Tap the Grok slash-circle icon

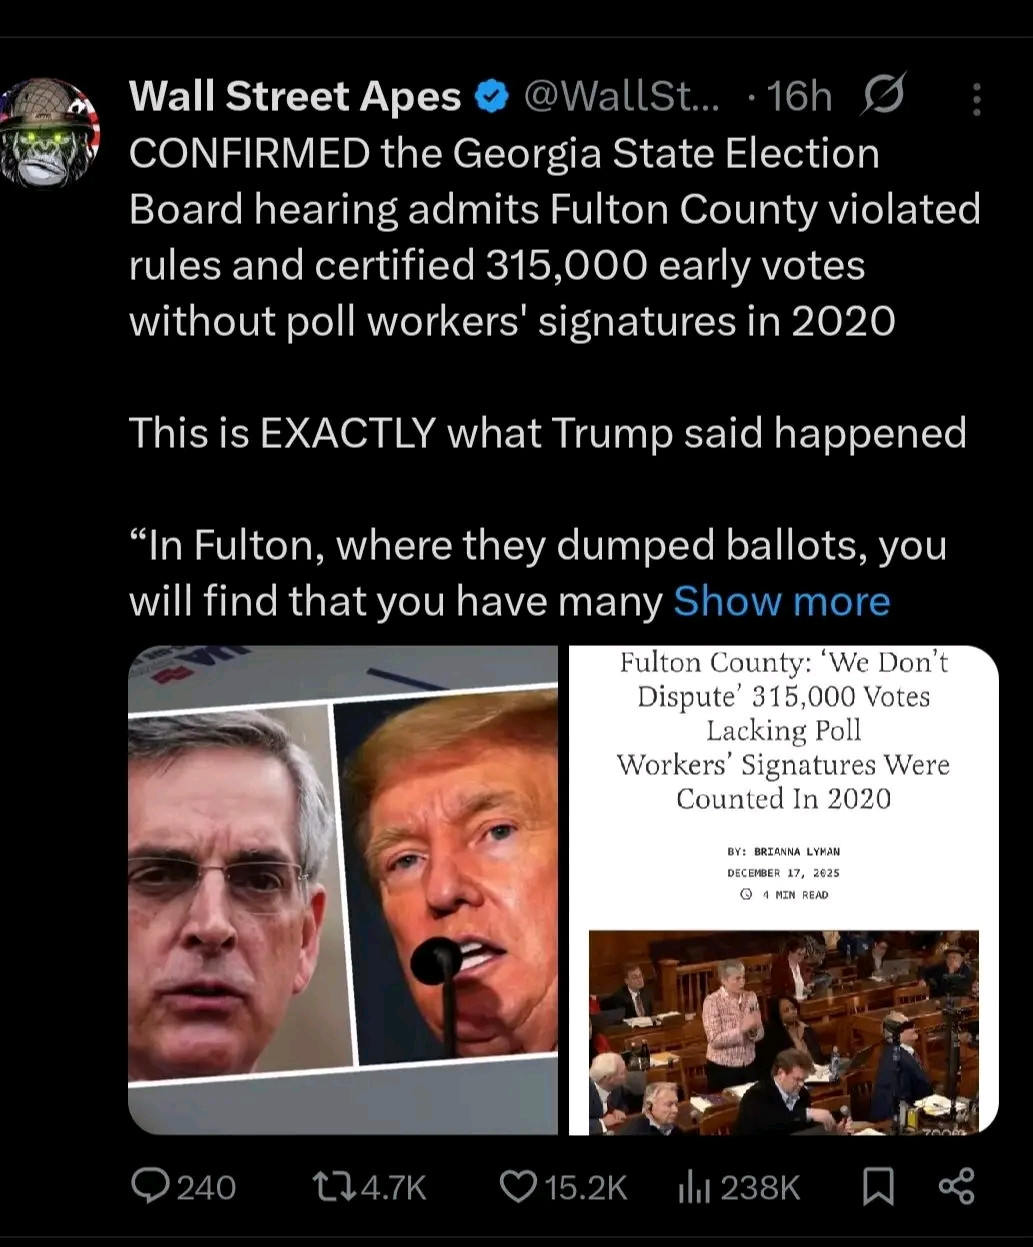[x=881, y=95]
